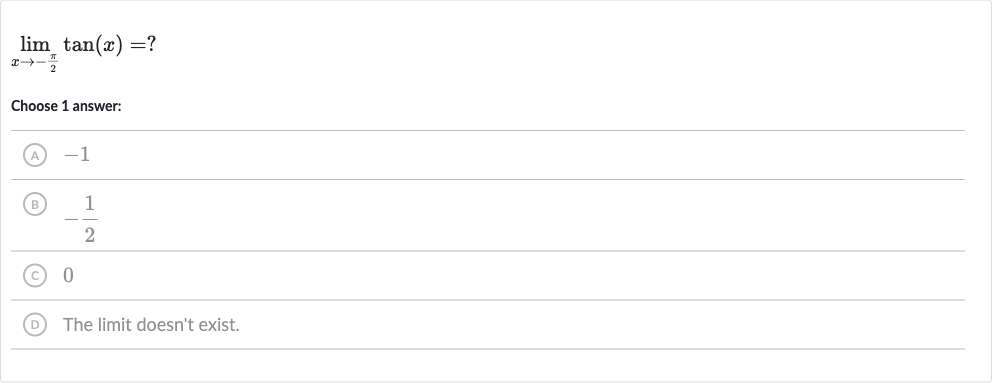Click the "tan(x)" expression
The height and width of the screenshot is (383, 992).
(93, 45)
